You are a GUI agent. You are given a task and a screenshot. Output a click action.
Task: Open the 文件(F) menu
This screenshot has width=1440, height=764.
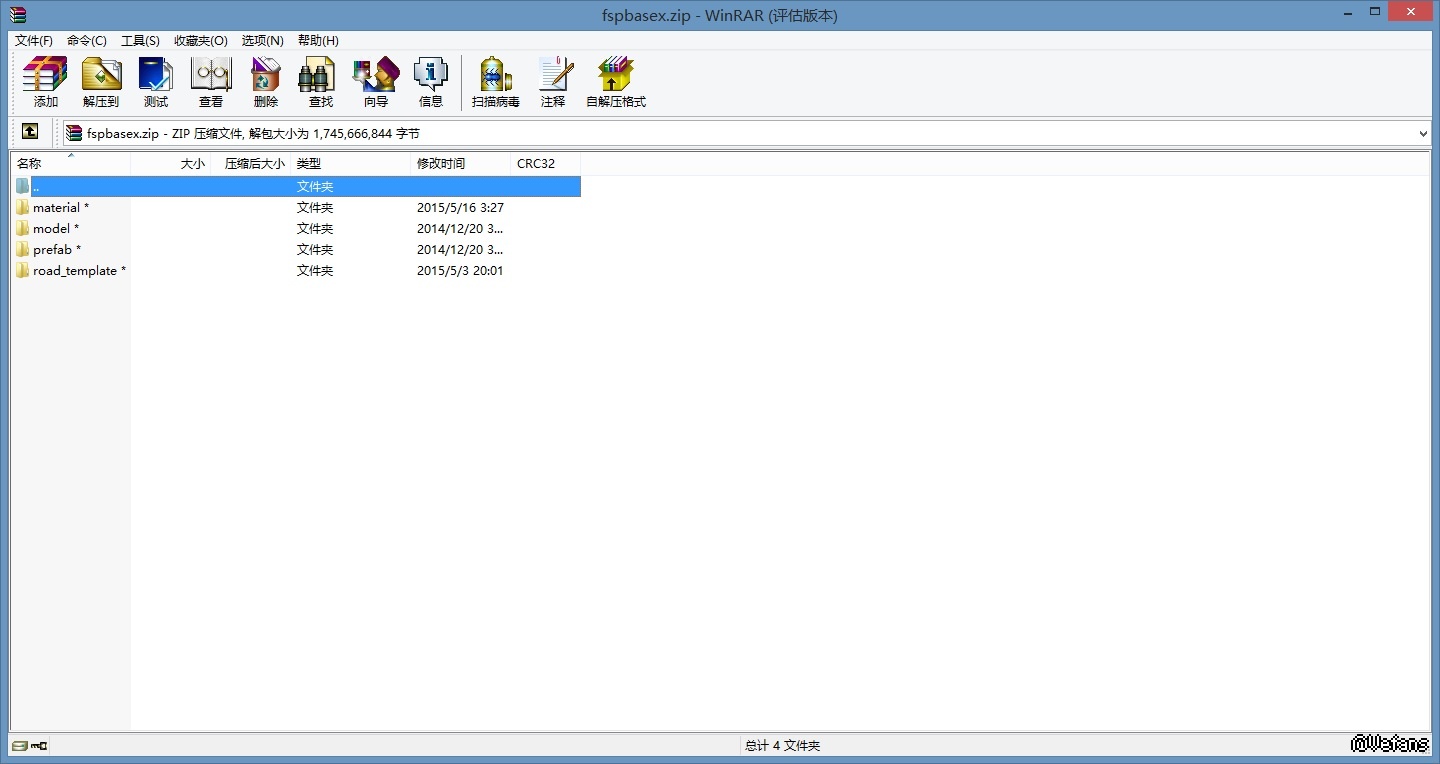pos(34,41)
